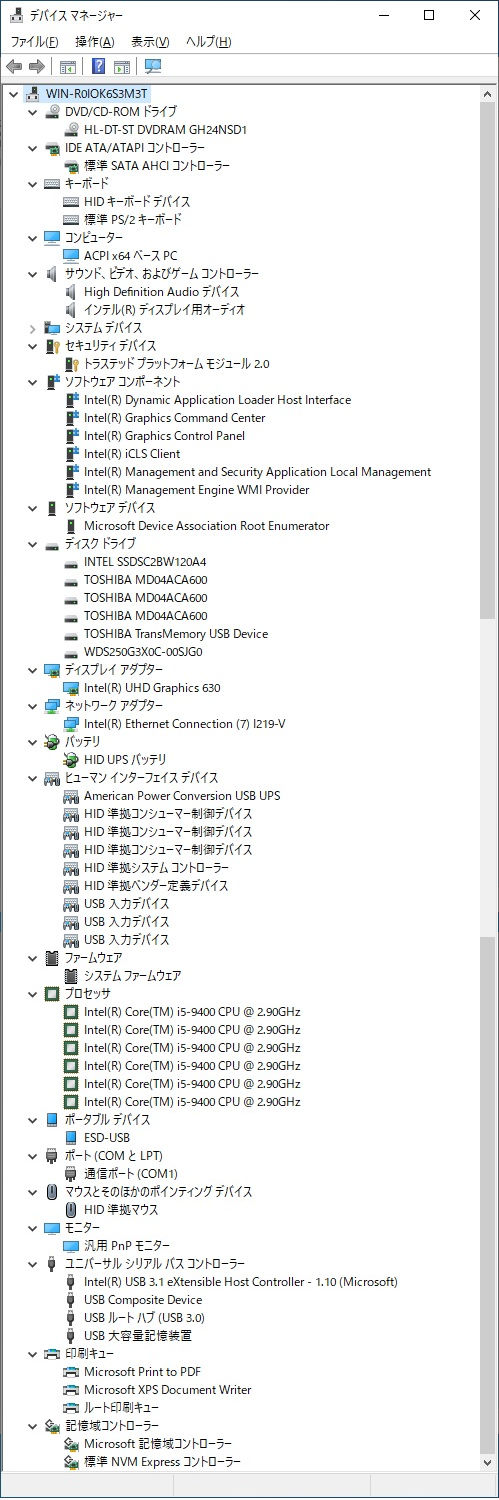This screenshot has width=499, height=1500.
Task: Collapse the ディスク ドライブ category
Action: (x=32, y=544)
